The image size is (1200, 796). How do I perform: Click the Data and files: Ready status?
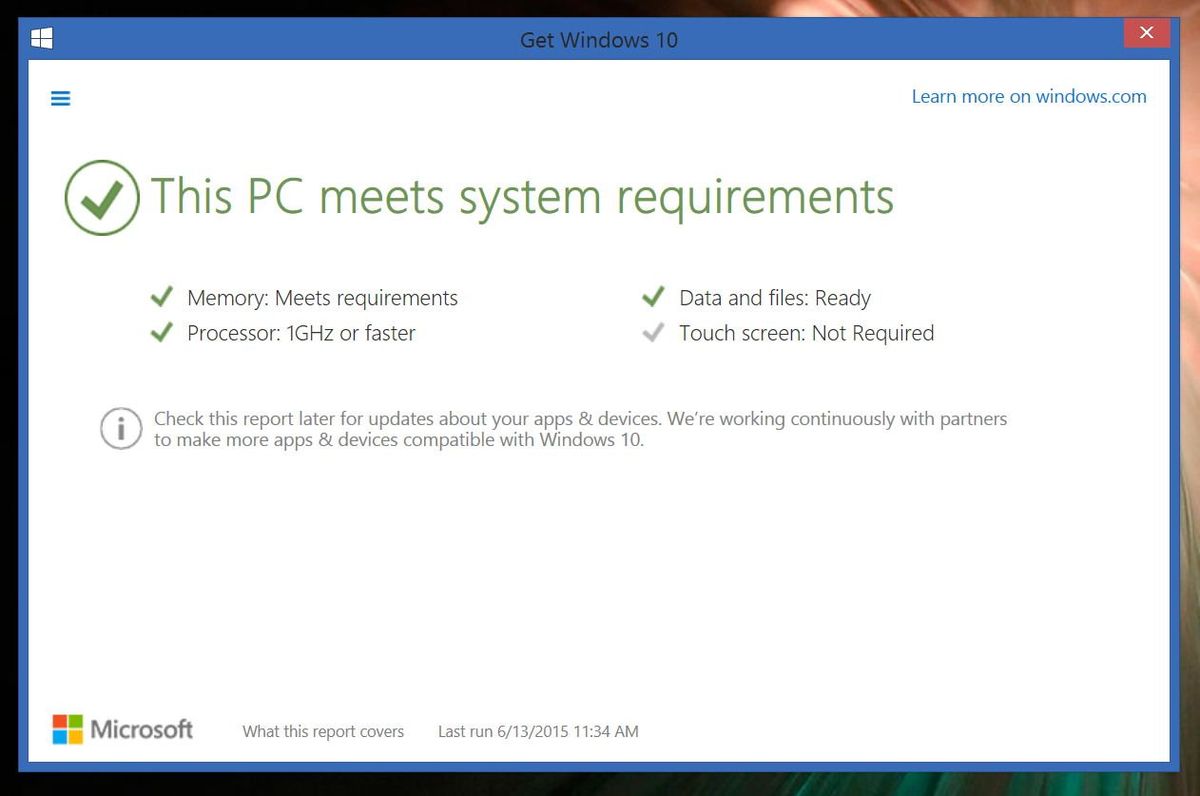click(x=775, y=297)
